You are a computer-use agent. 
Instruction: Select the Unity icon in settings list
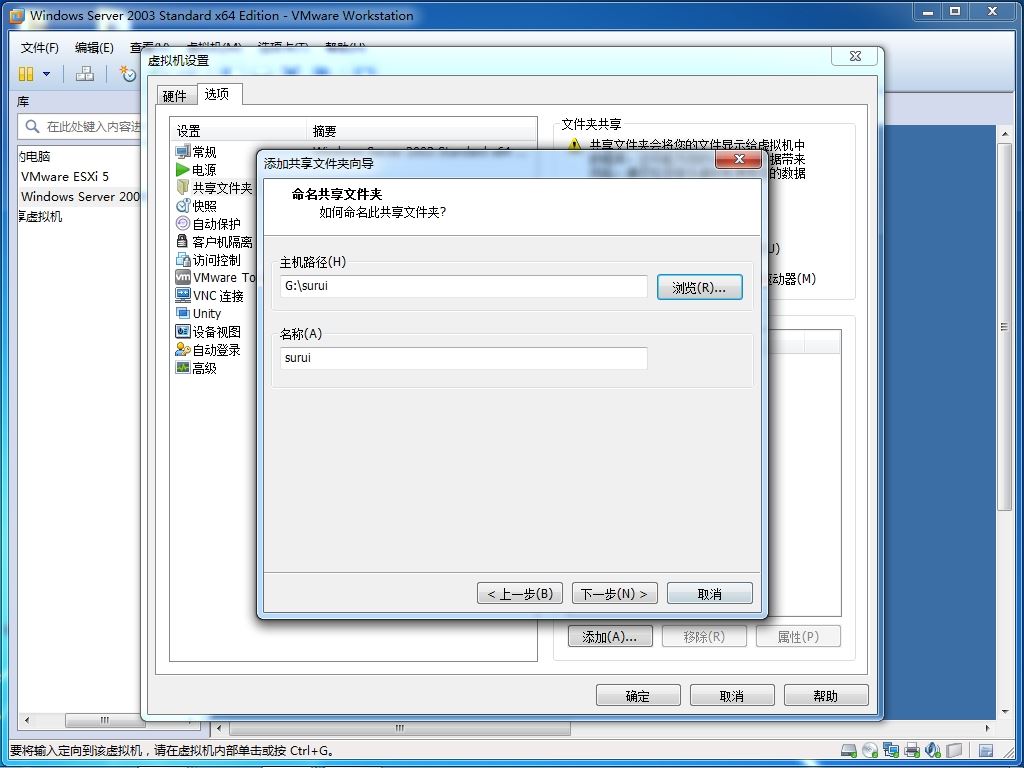point(183,313)
